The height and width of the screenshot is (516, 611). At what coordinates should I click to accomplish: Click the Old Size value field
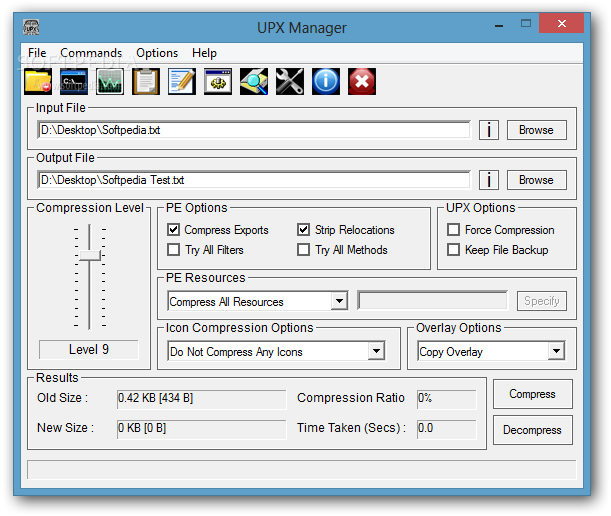click(x=201, y=399)
